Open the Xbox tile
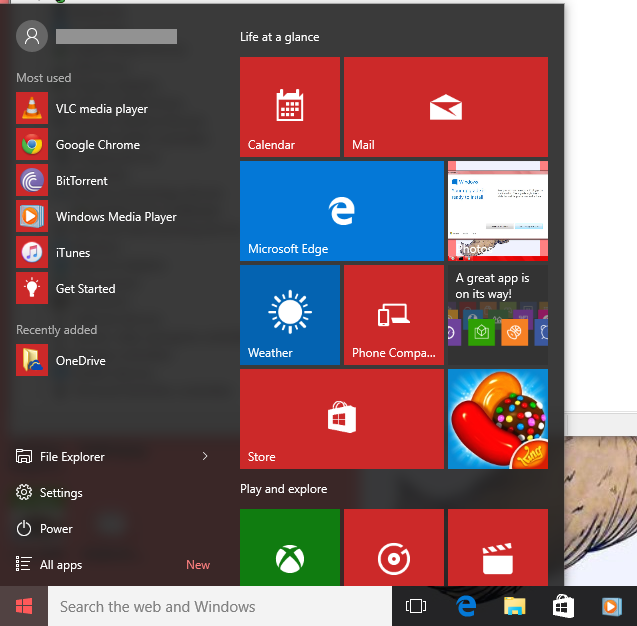The height and width of the screenshot is (626, 637). pyautogui.click(x=290, y=547)
